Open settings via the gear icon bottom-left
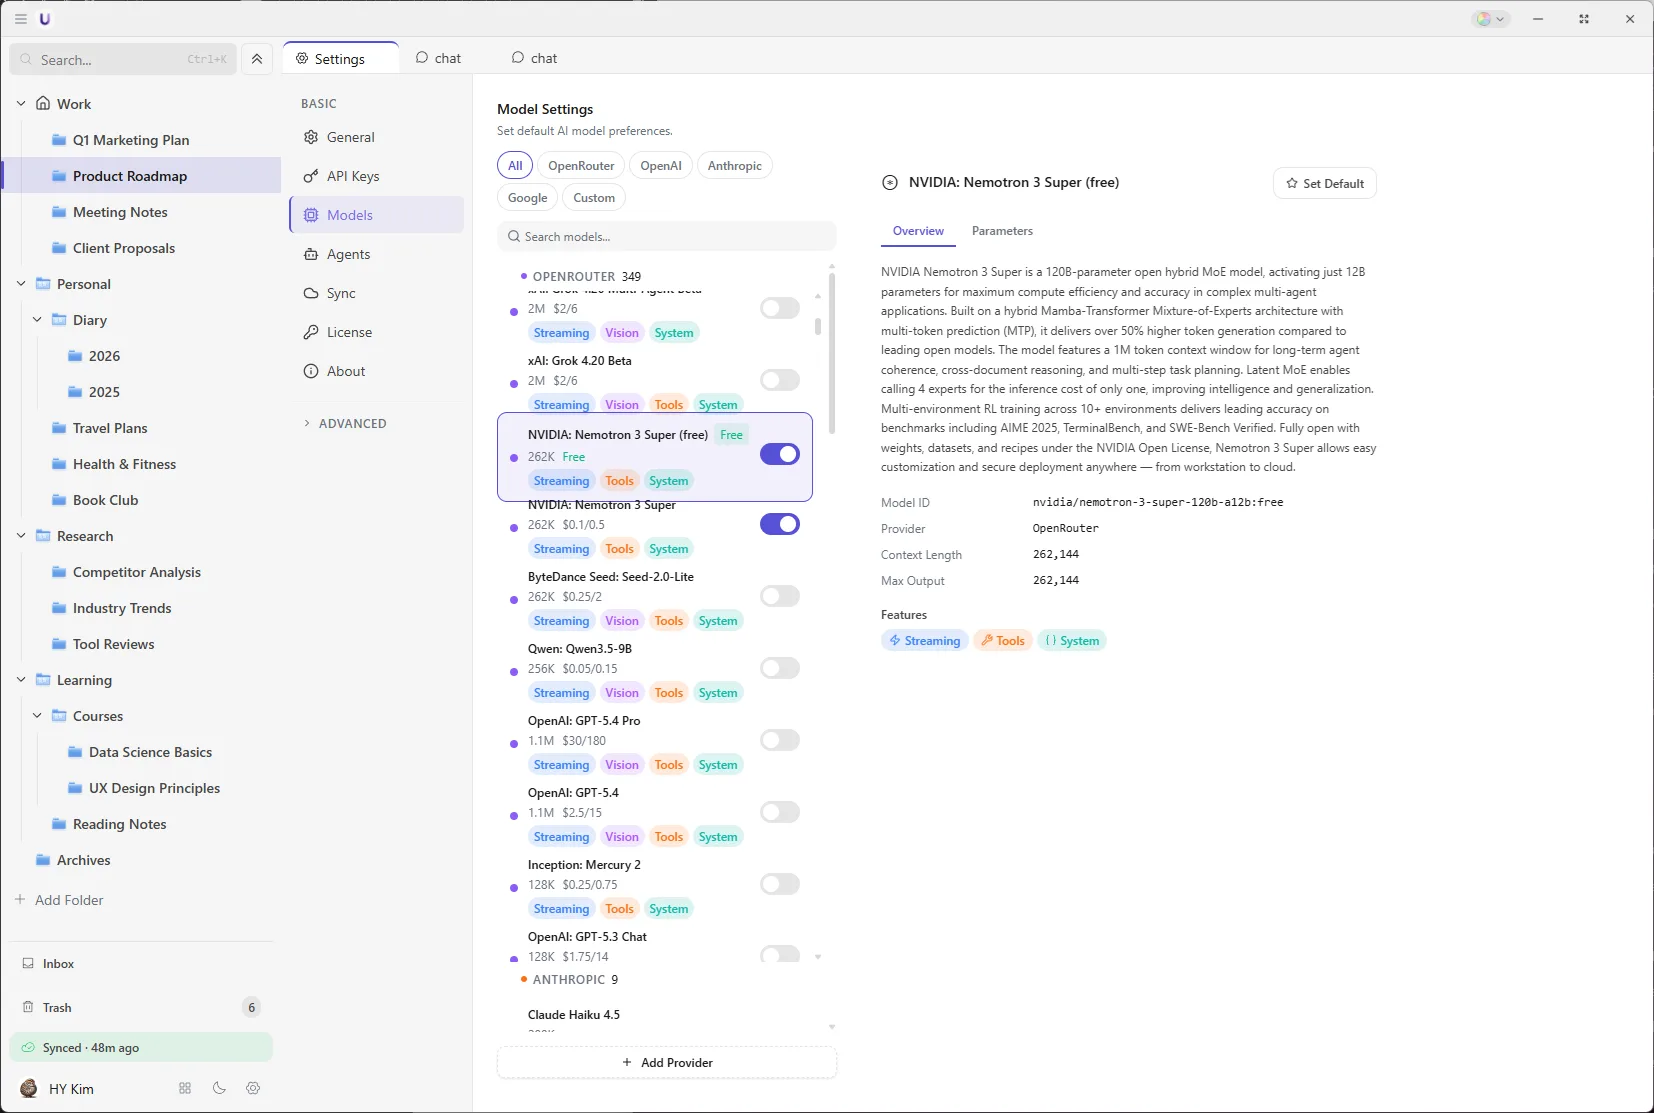Viewport: 1654px width, 1113px height. [252, 1088]
